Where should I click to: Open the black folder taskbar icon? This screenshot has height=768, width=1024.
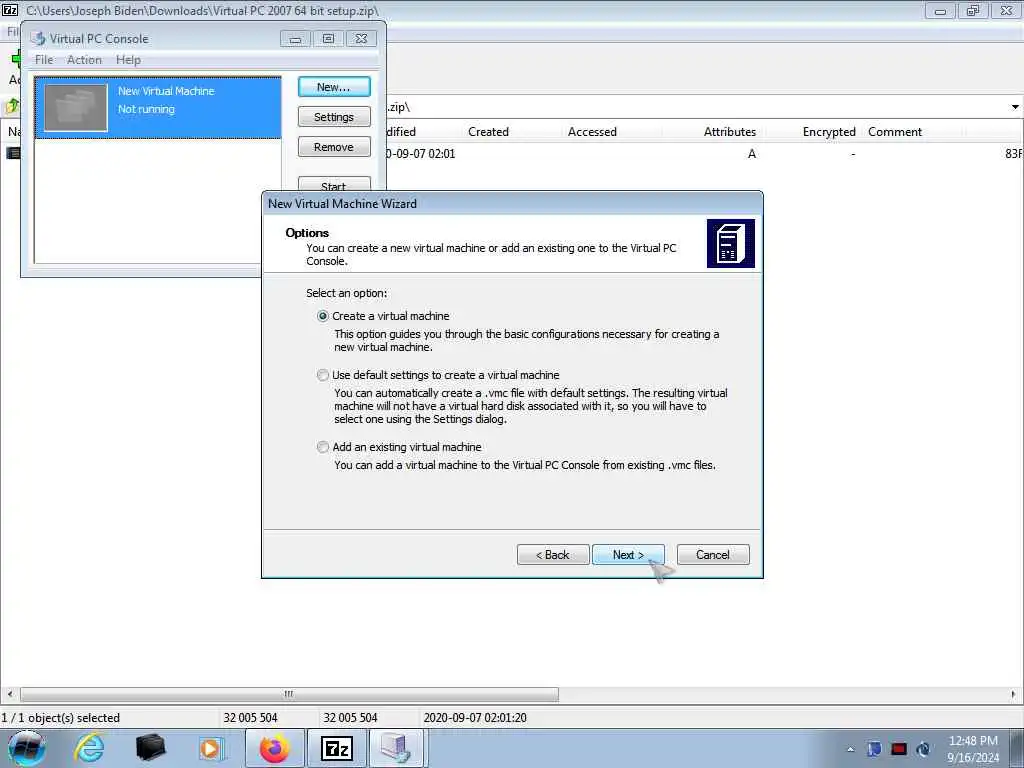pyautogui.click(x=150, y=748)
